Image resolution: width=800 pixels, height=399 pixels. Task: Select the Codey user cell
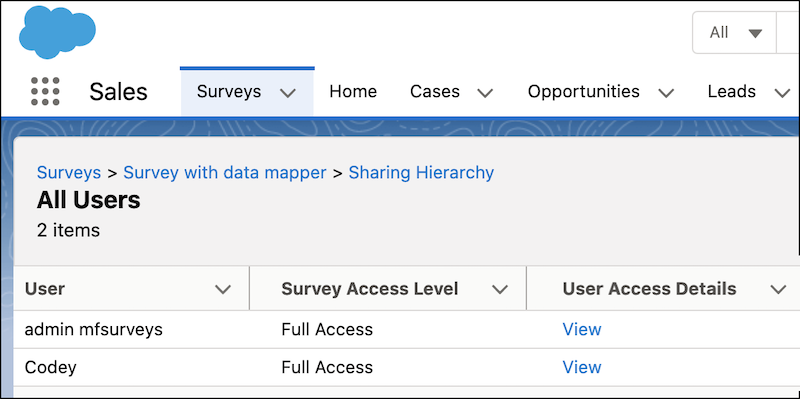[x=51, y=367]
